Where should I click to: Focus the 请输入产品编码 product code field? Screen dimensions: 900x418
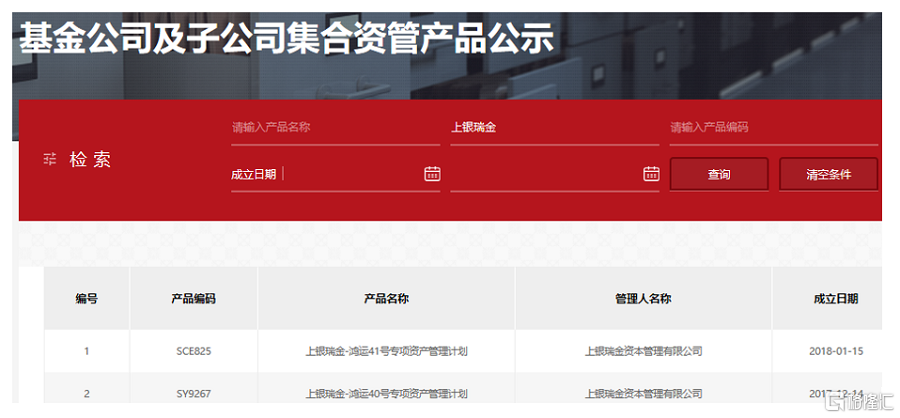tap(774, 127)
